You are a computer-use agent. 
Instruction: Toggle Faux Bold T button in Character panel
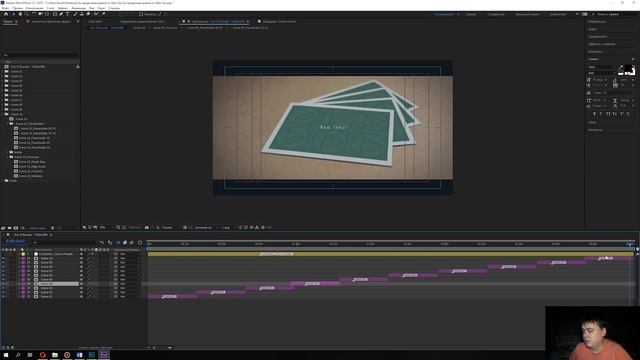click(594, 114)
